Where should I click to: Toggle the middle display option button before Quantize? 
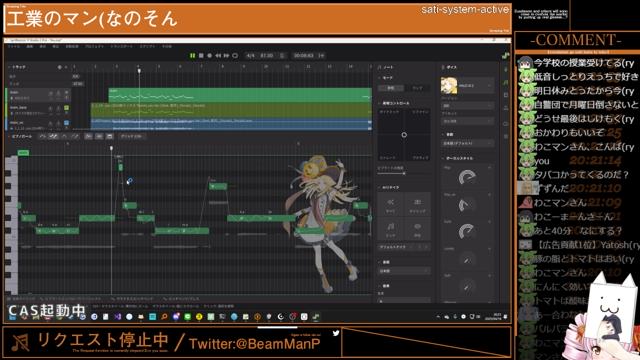coord(99,136)
